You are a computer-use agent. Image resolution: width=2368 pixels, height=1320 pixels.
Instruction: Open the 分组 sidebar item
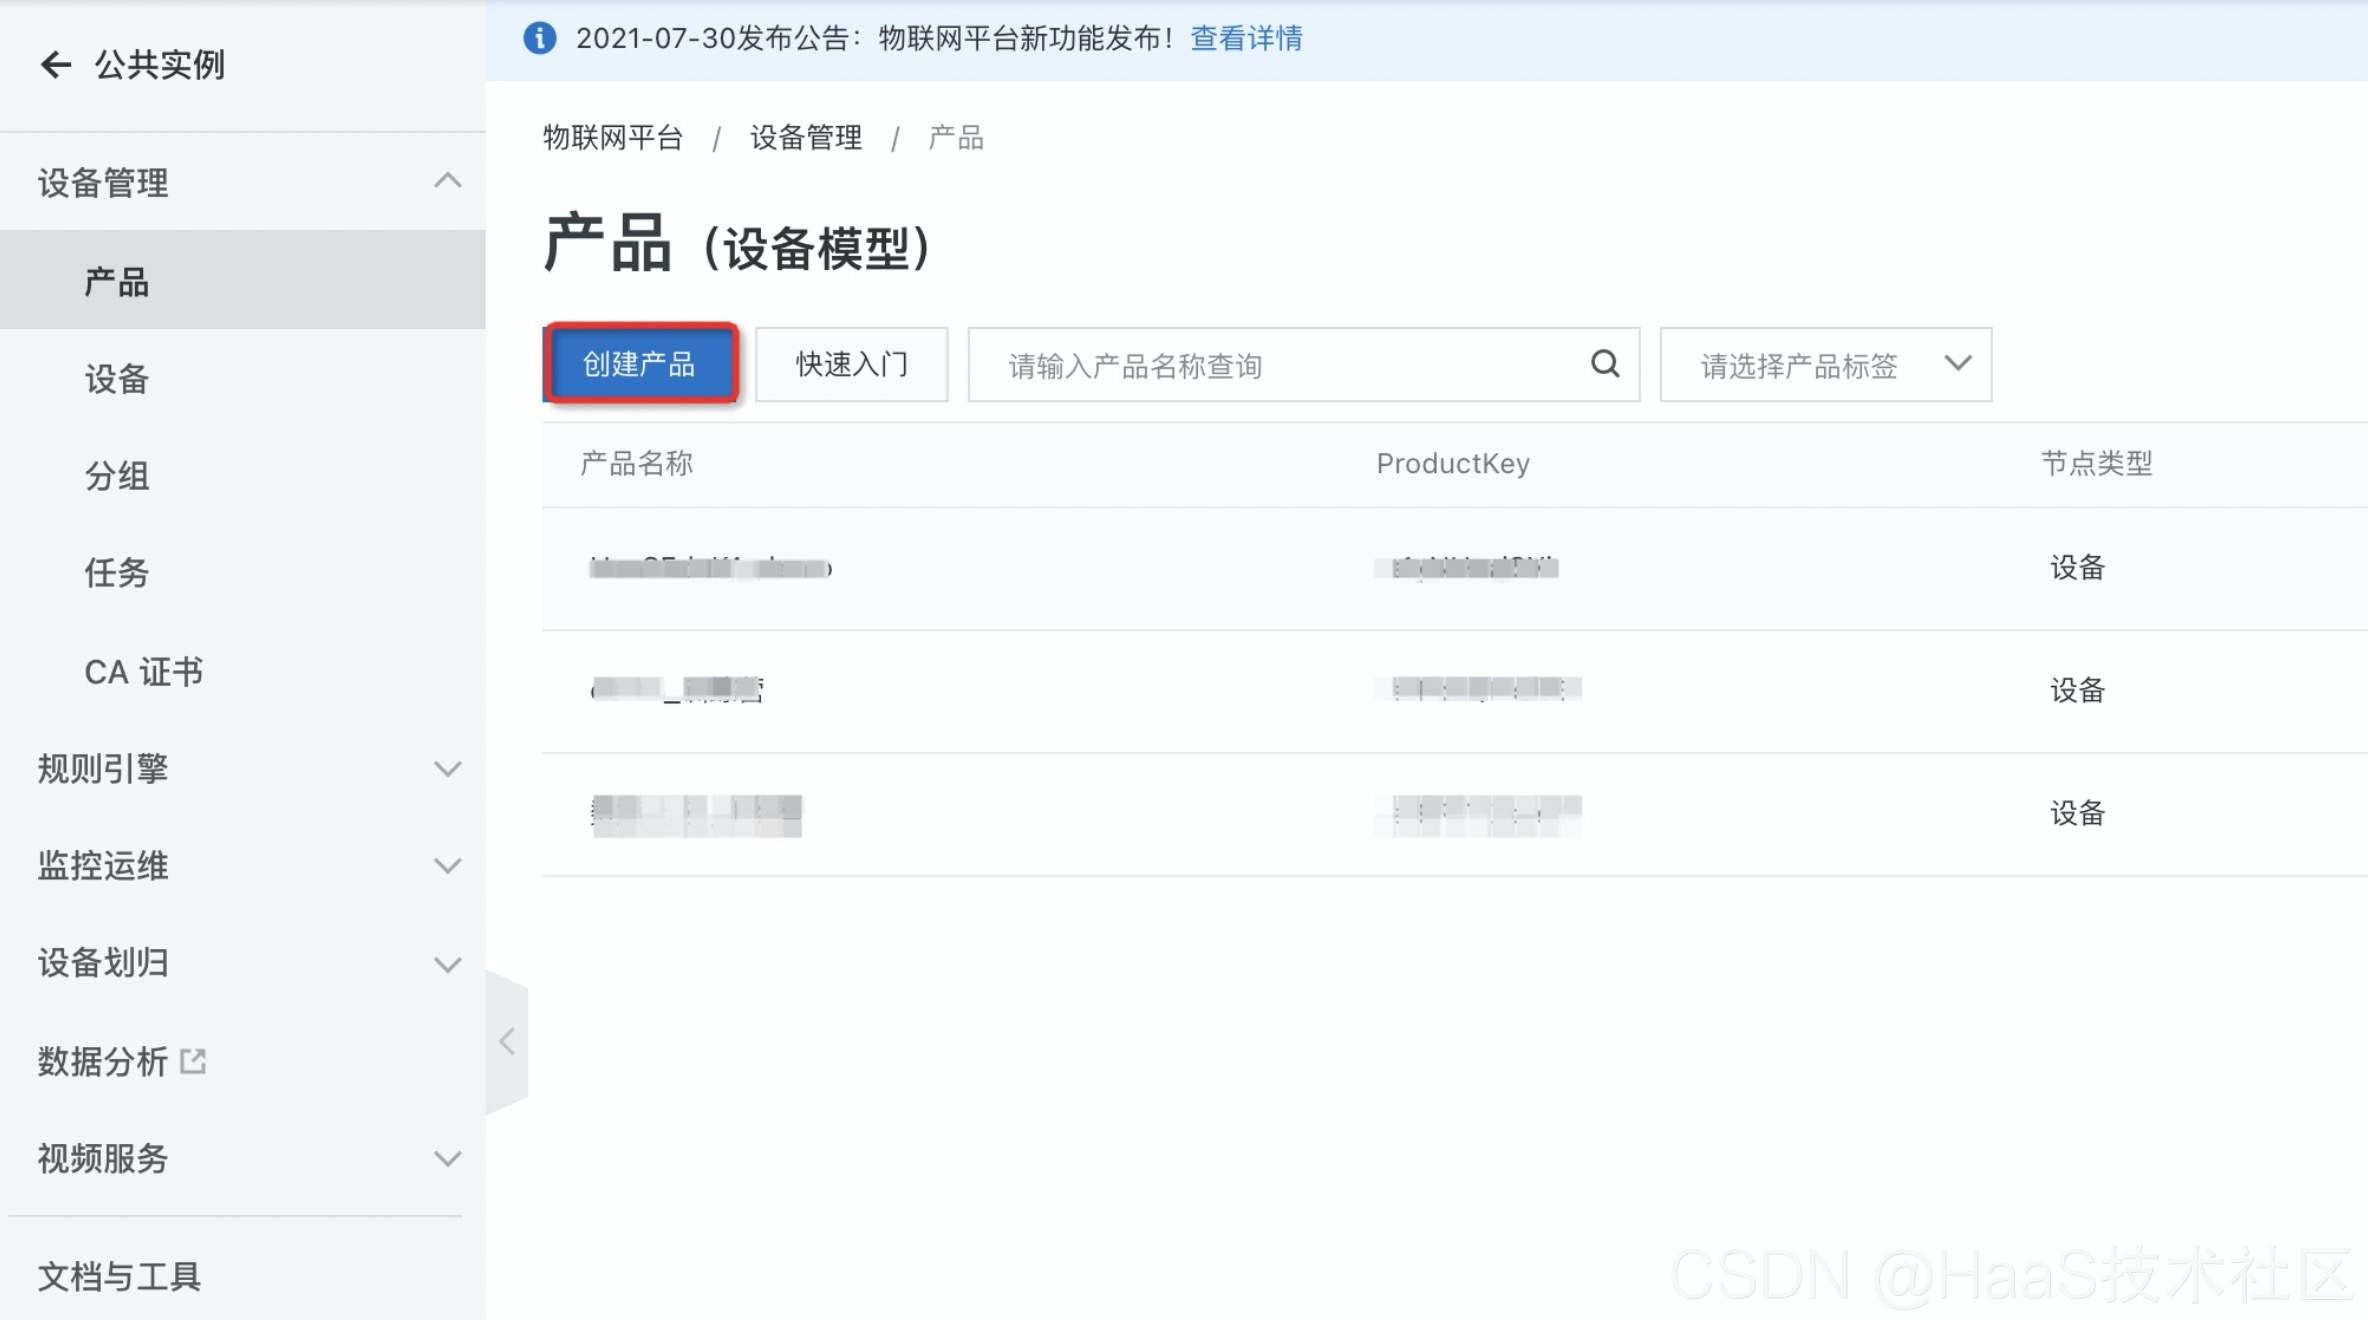pos(117,476)
